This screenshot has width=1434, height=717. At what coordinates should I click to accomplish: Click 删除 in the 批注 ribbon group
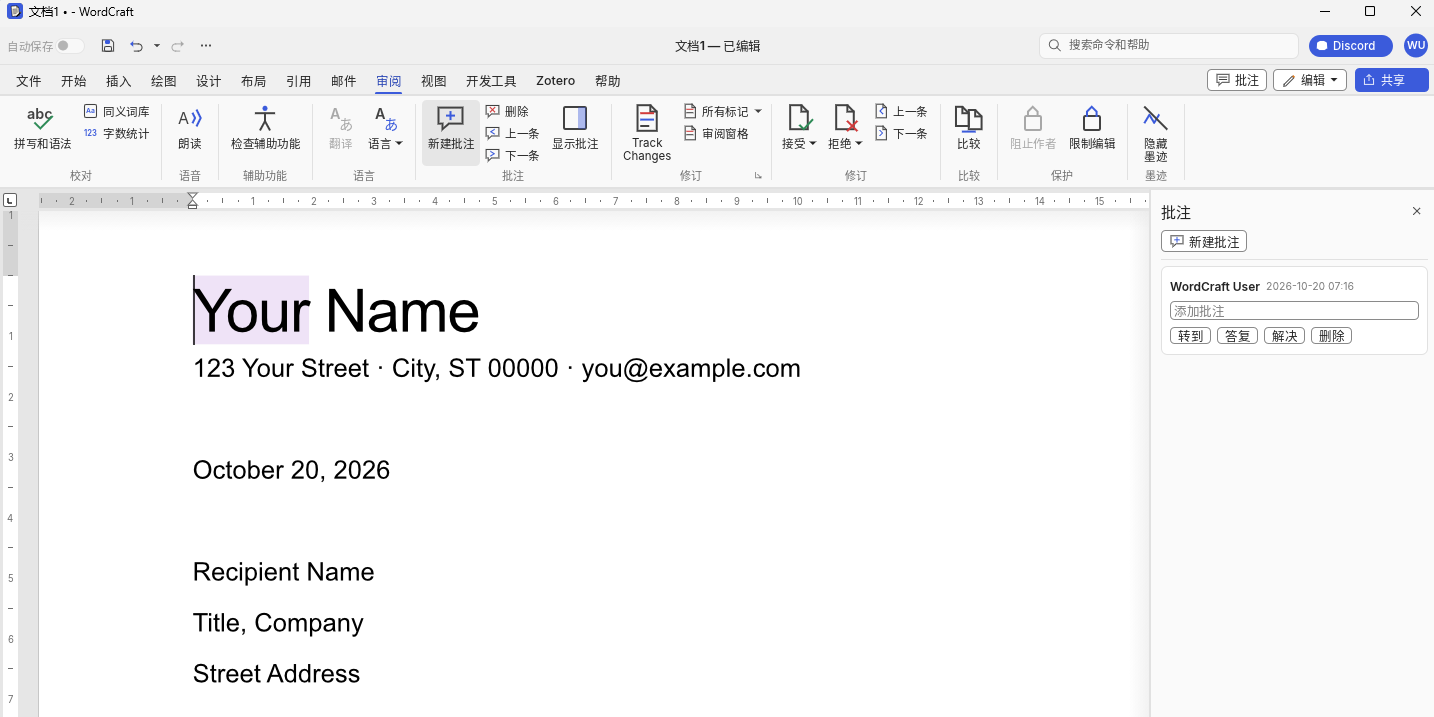click(507, 112)
